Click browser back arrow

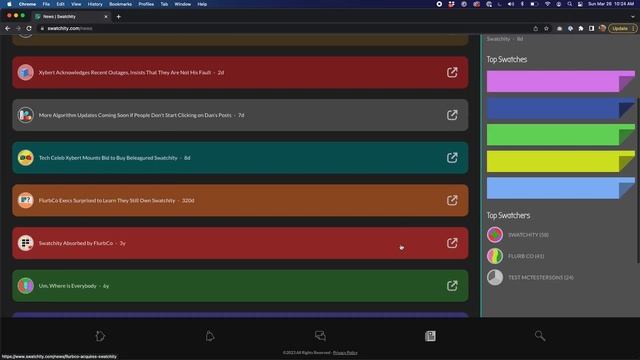pyautogui.click(x=7, y=28)
